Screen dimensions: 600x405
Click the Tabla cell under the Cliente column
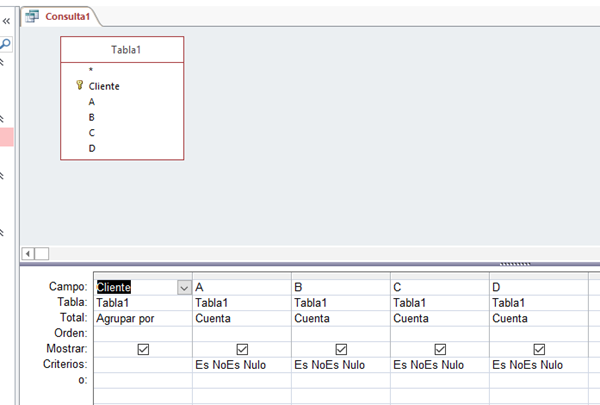(143, 303)
